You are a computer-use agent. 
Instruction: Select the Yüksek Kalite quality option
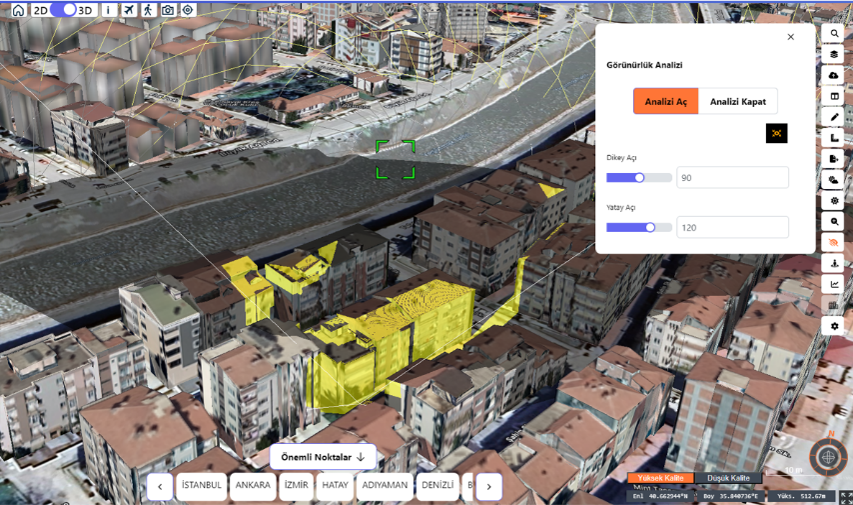pos(660,478)
